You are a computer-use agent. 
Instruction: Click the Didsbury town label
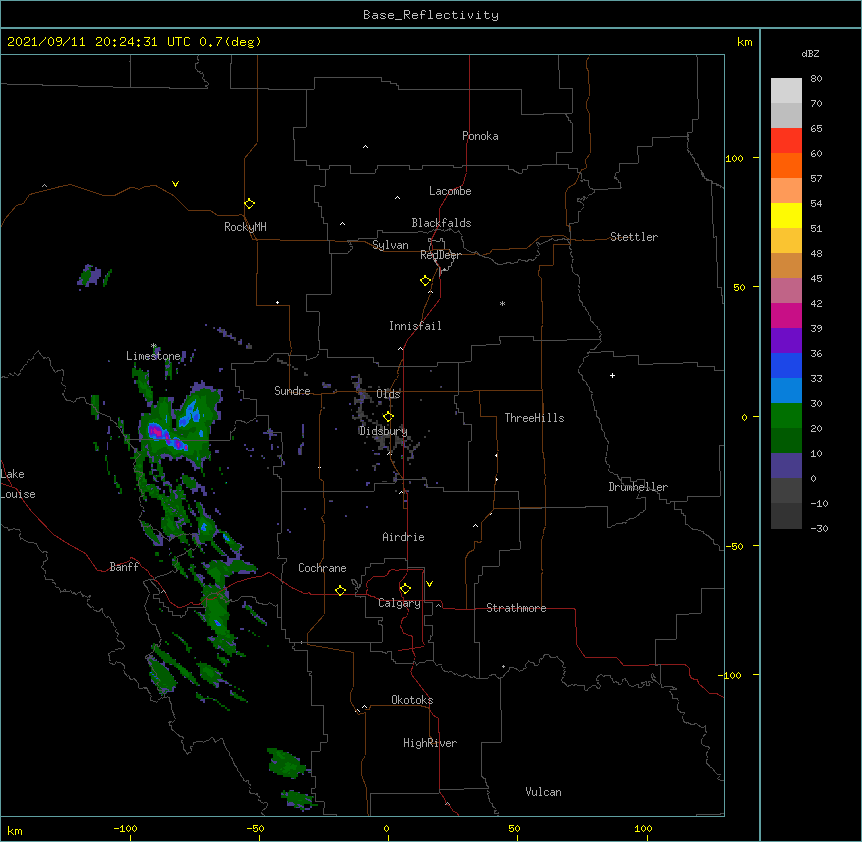point(383,431)
